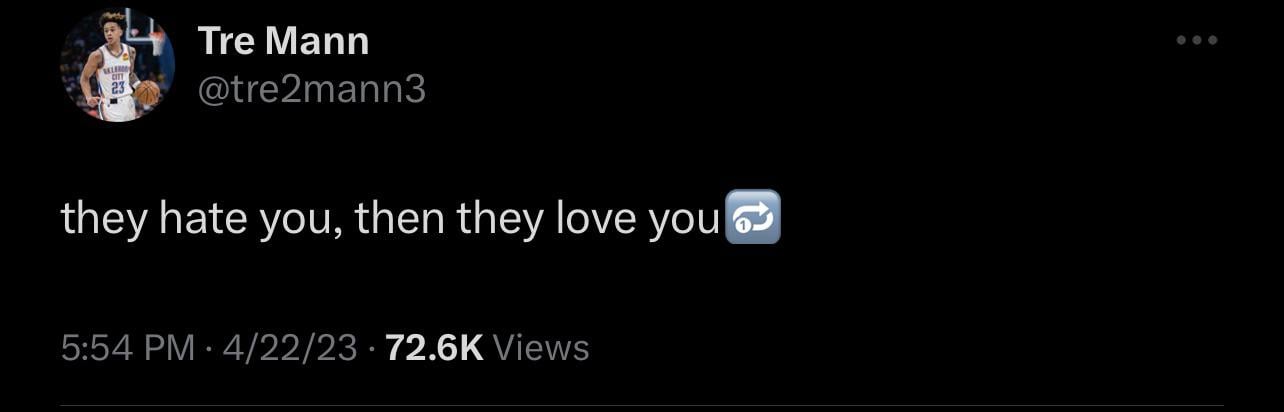Click the 4/22/23 date
This screenshot has height=412, width=1284.
tap(290, 348)
